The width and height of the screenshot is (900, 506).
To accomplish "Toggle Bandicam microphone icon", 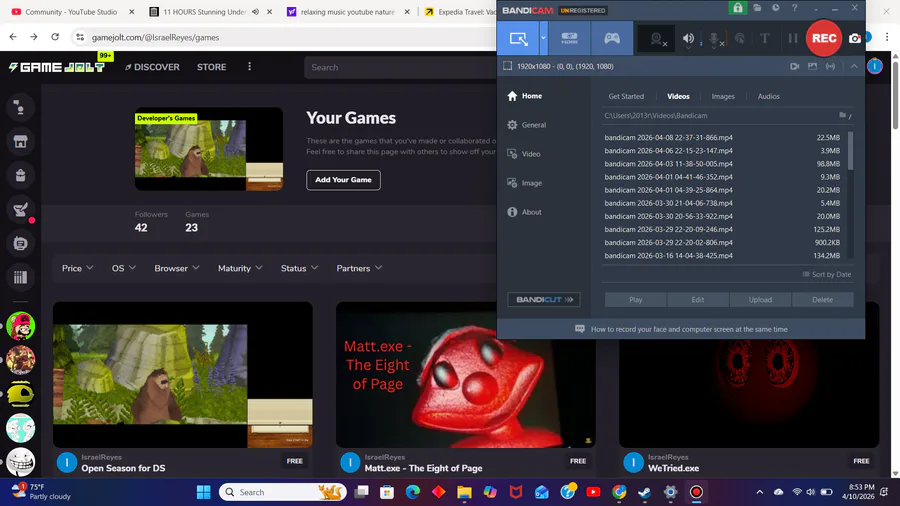I will pos(715,38).
